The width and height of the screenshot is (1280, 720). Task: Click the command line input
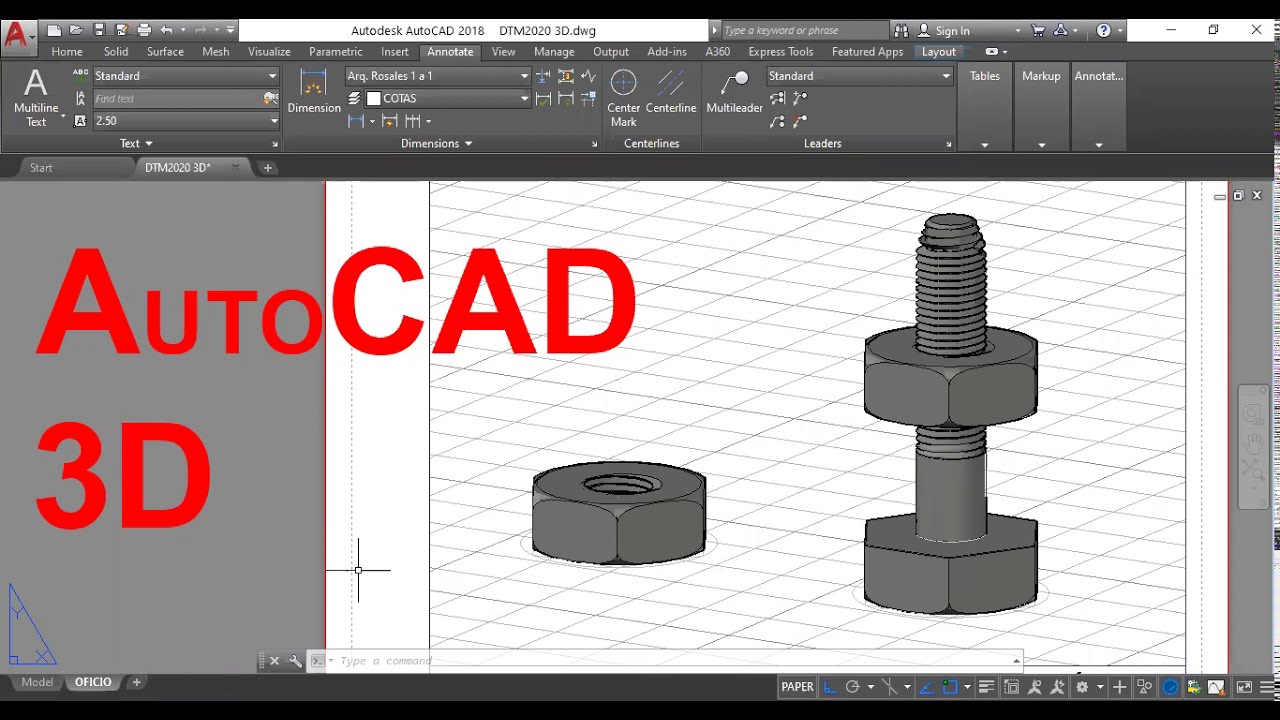coord(670,661)
